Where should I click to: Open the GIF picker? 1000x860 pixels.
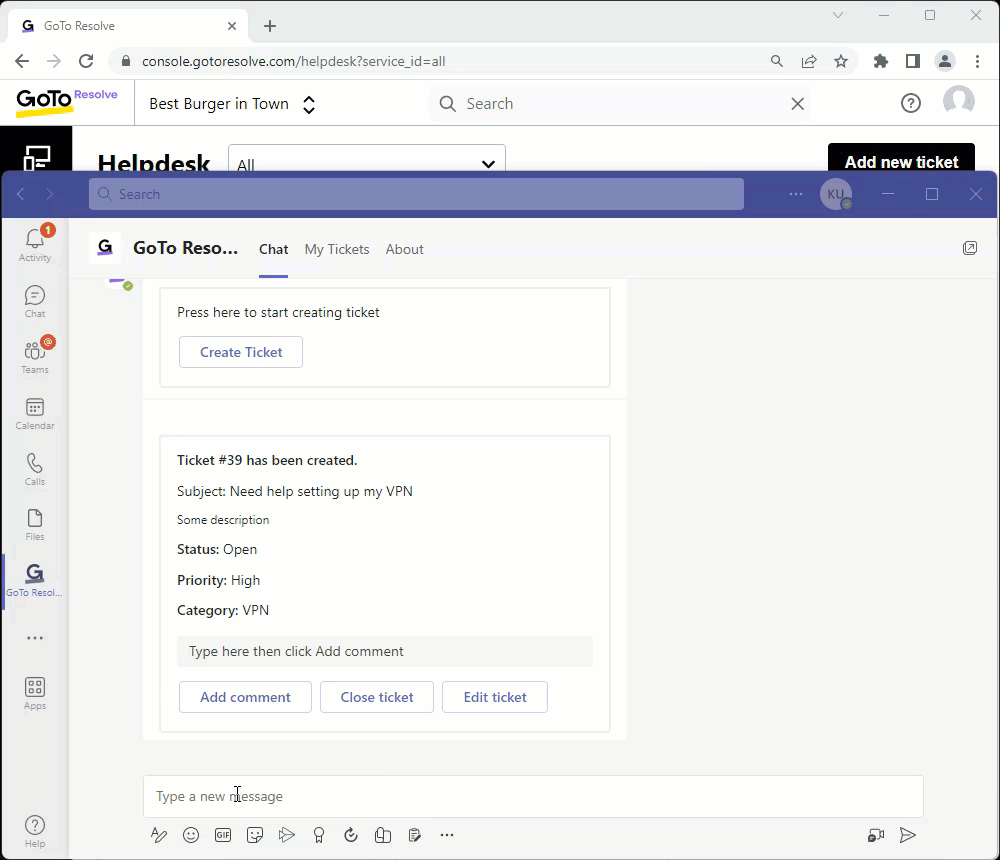[223, 835]
